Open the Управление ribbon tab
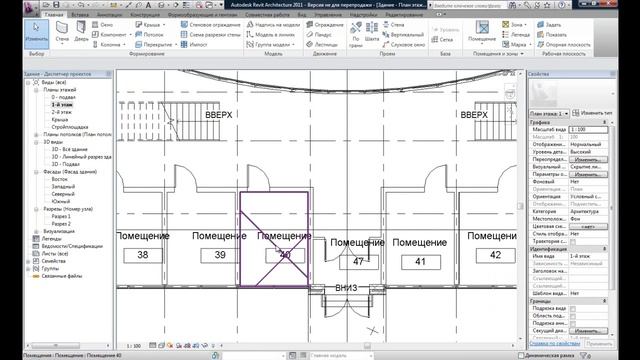This screenshot has height=360, width=640. pos(328,15)
